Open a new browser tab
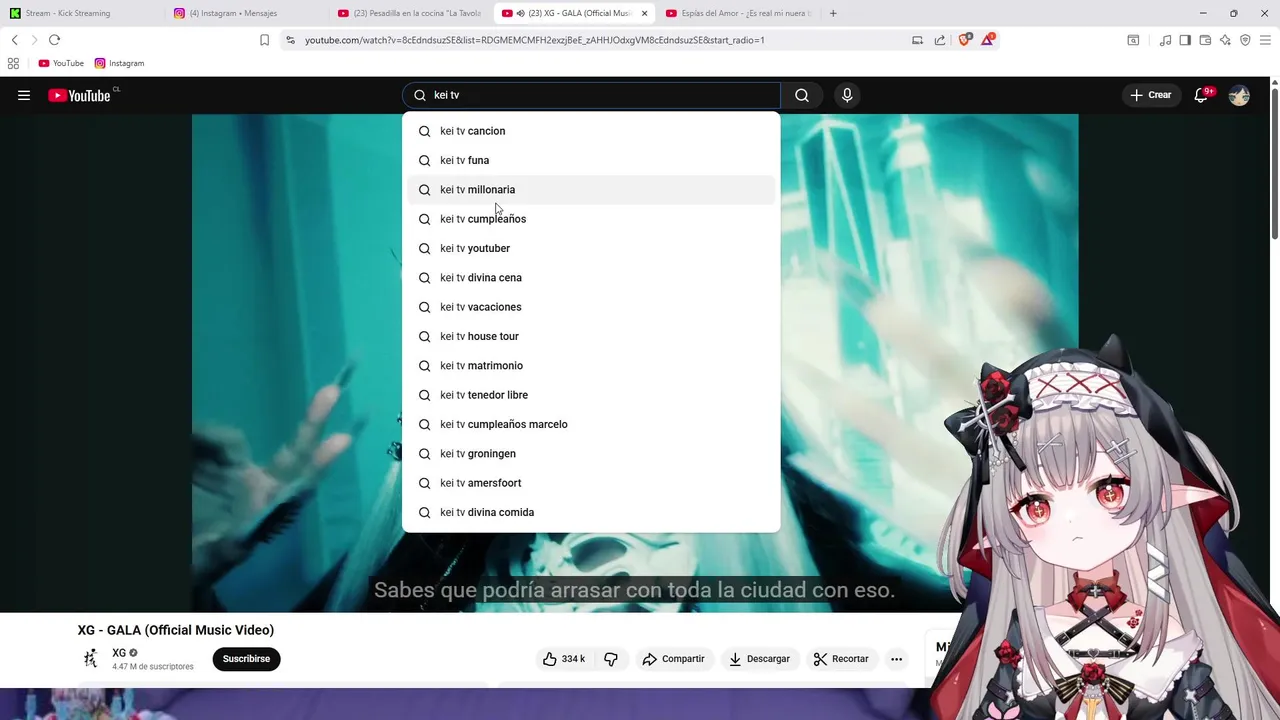Viewport: 1280px width, 720px height. coord(833,13)
